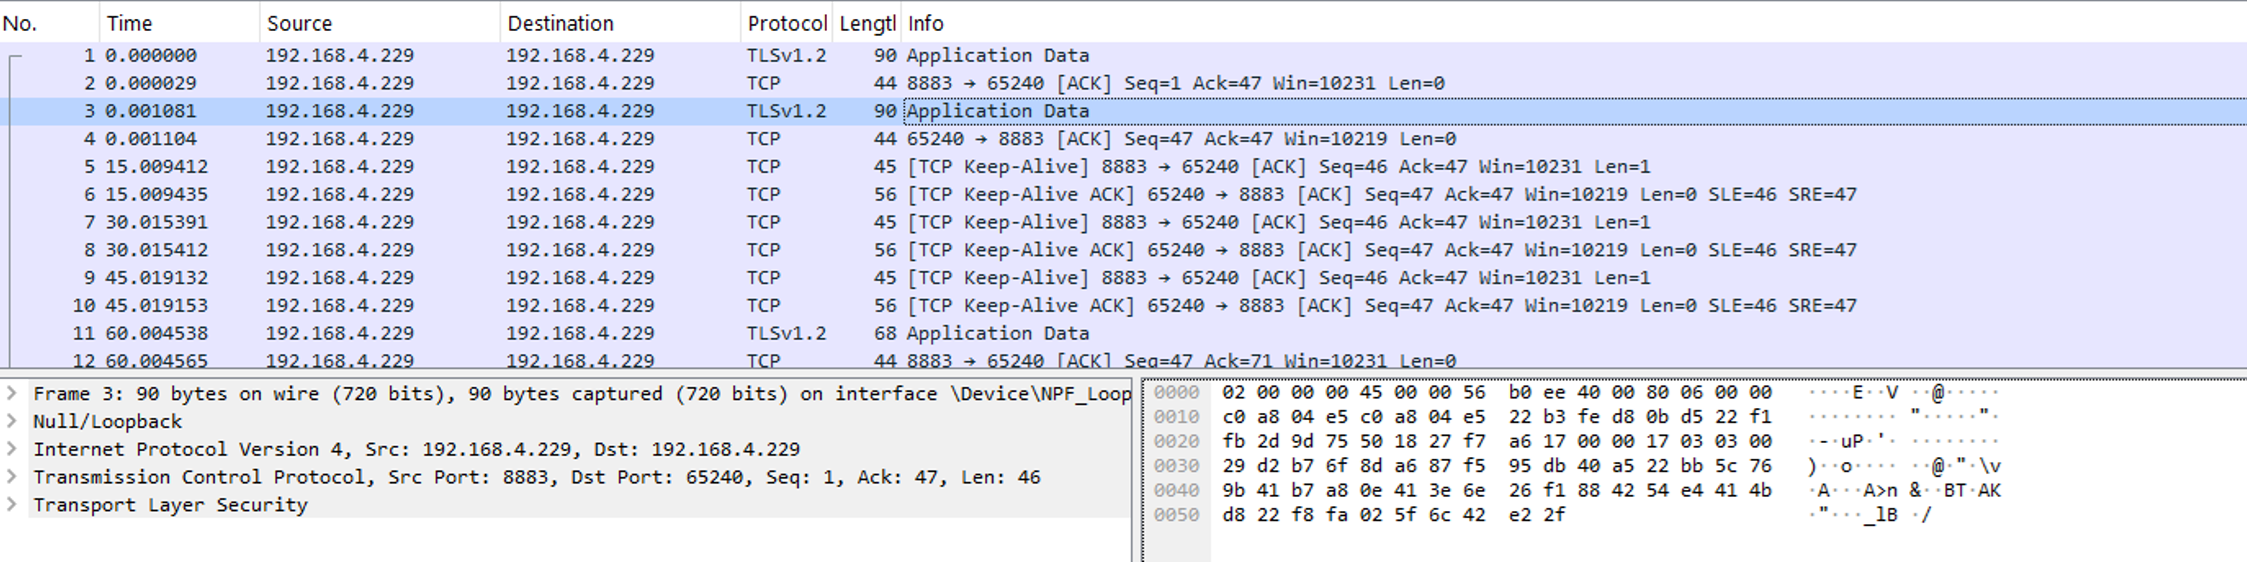Click the Transmission Control Protocol summary line
Viewport: 2247px width, 562px height.
(x=536, y=478)
